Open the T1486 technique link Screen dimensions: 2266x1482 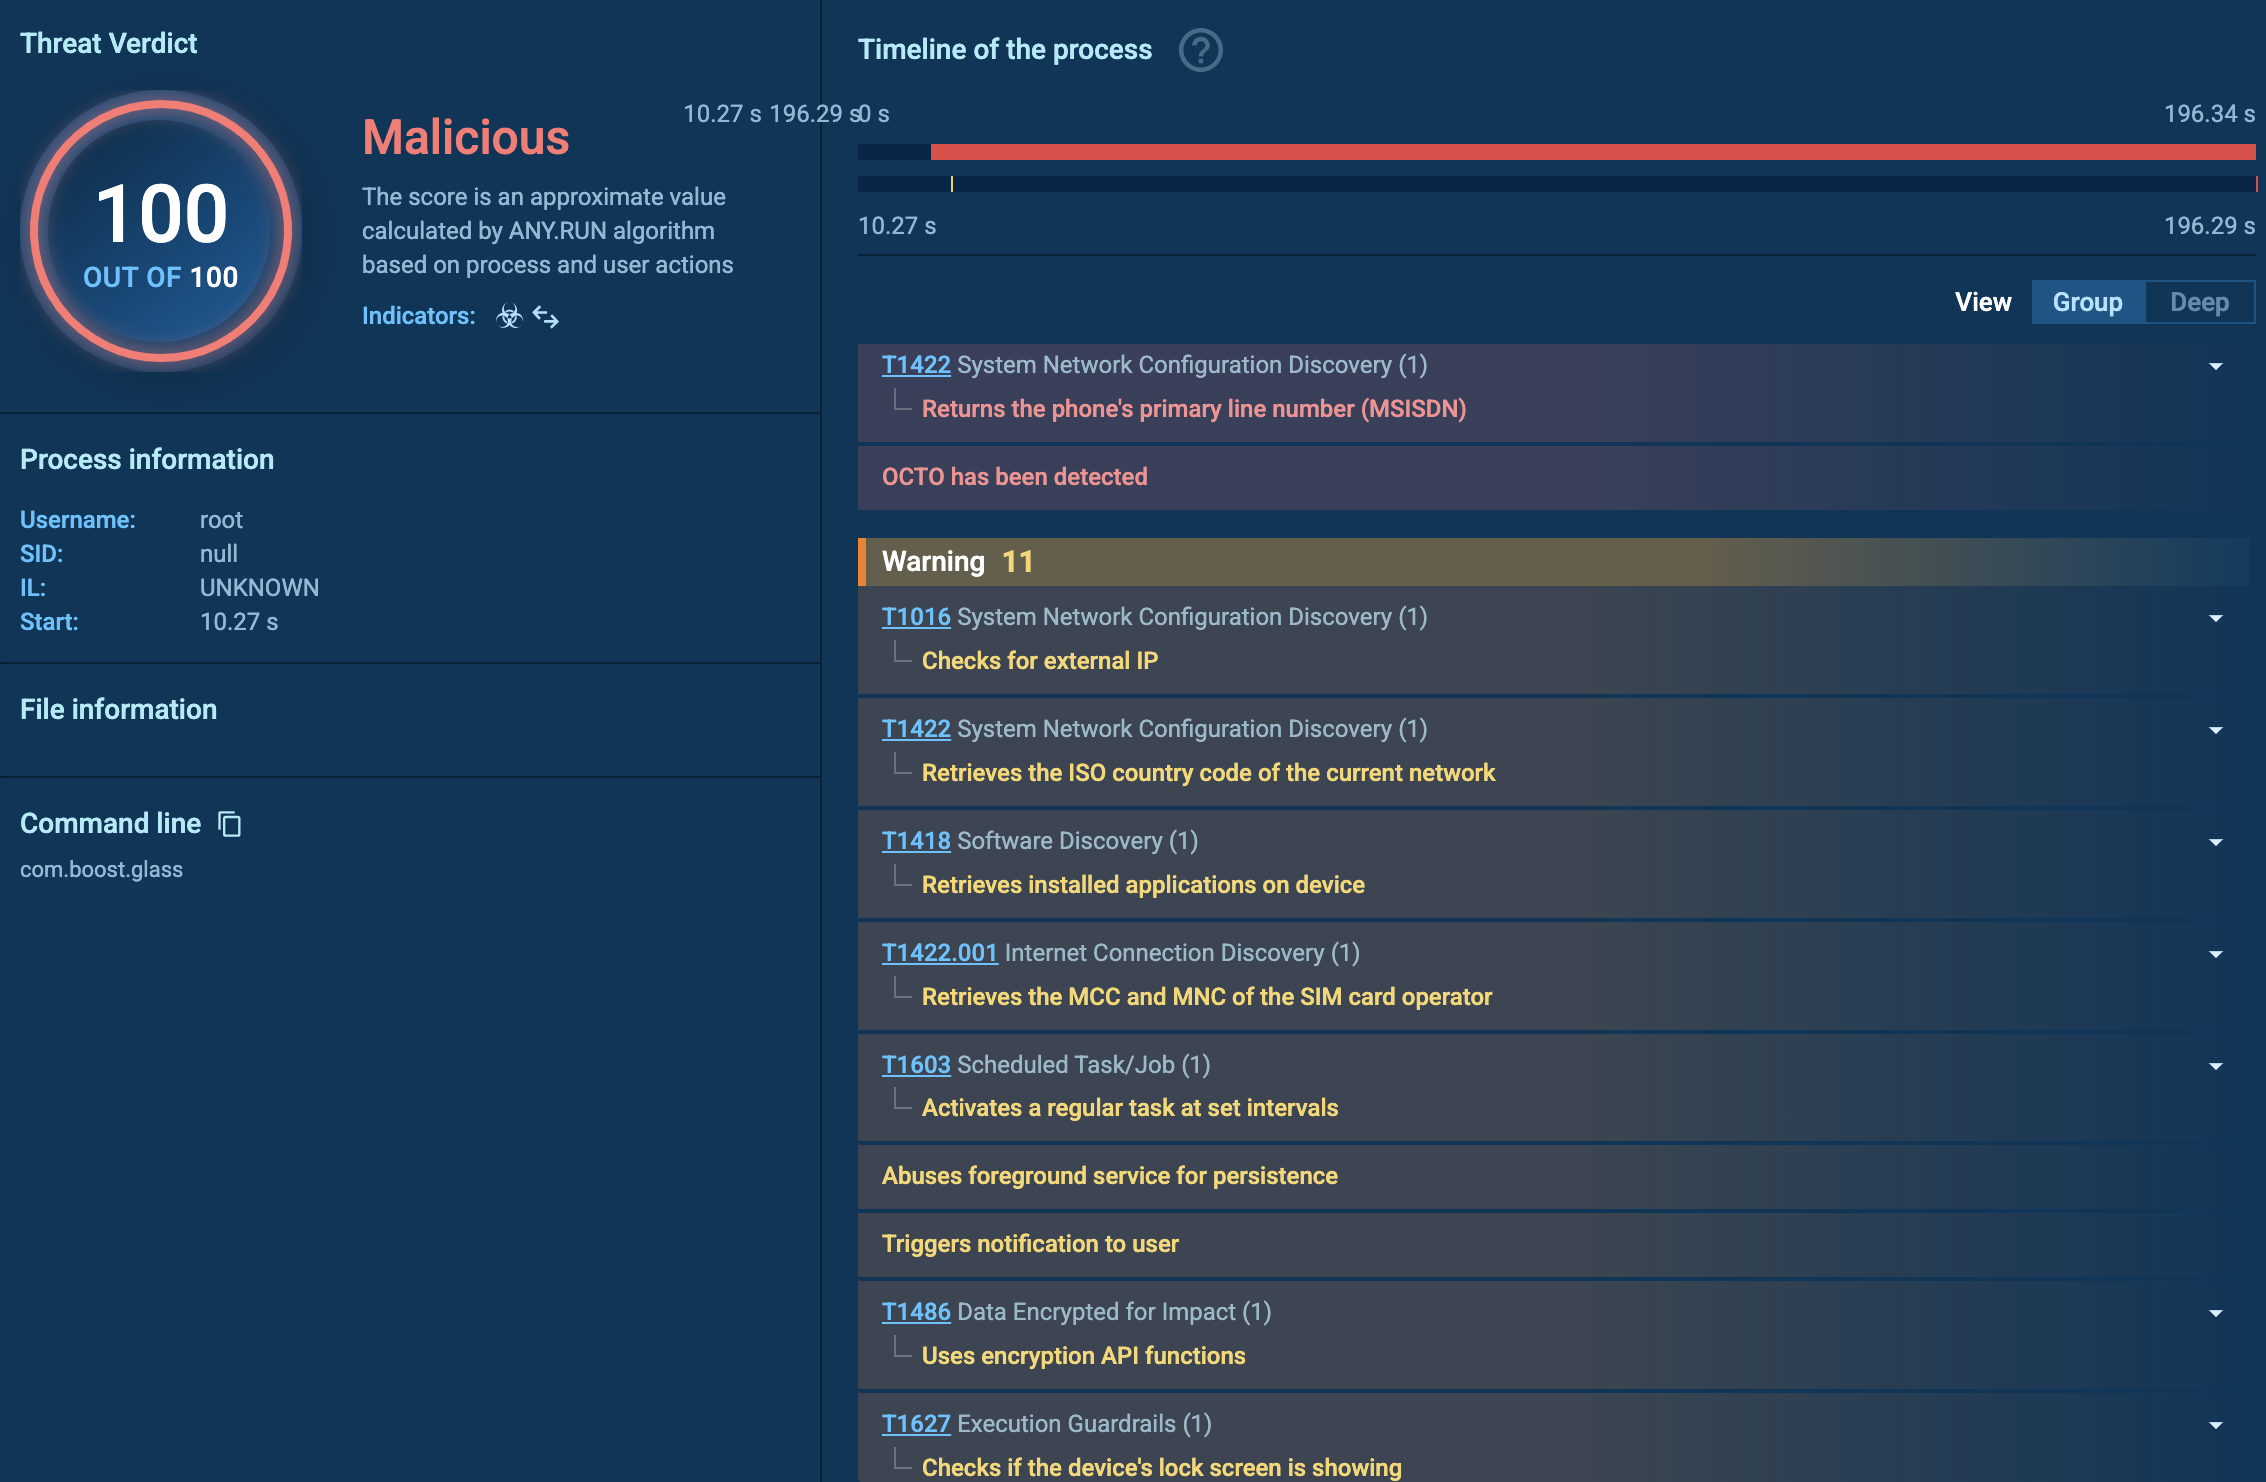[916, 1312]
